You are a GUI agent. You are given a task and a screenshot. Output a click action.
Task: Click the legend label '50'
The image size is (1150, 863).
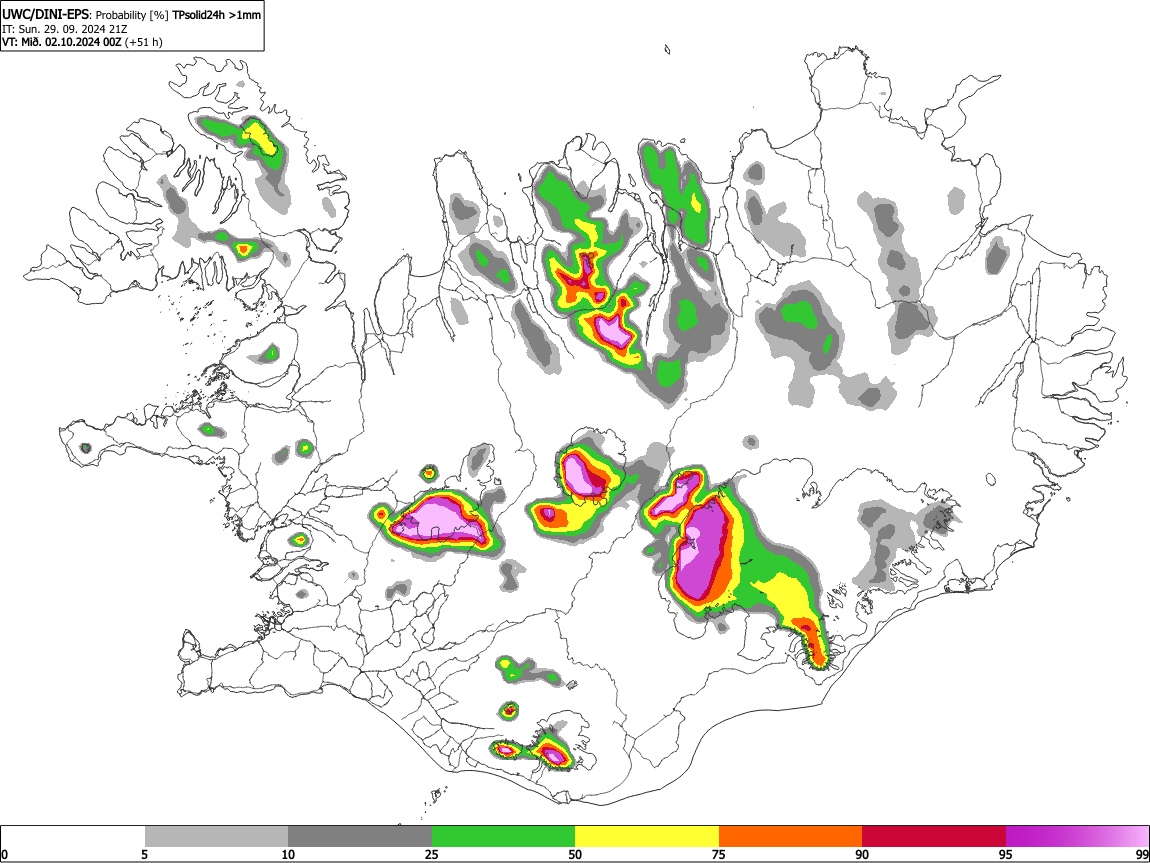tap(575, 854)
